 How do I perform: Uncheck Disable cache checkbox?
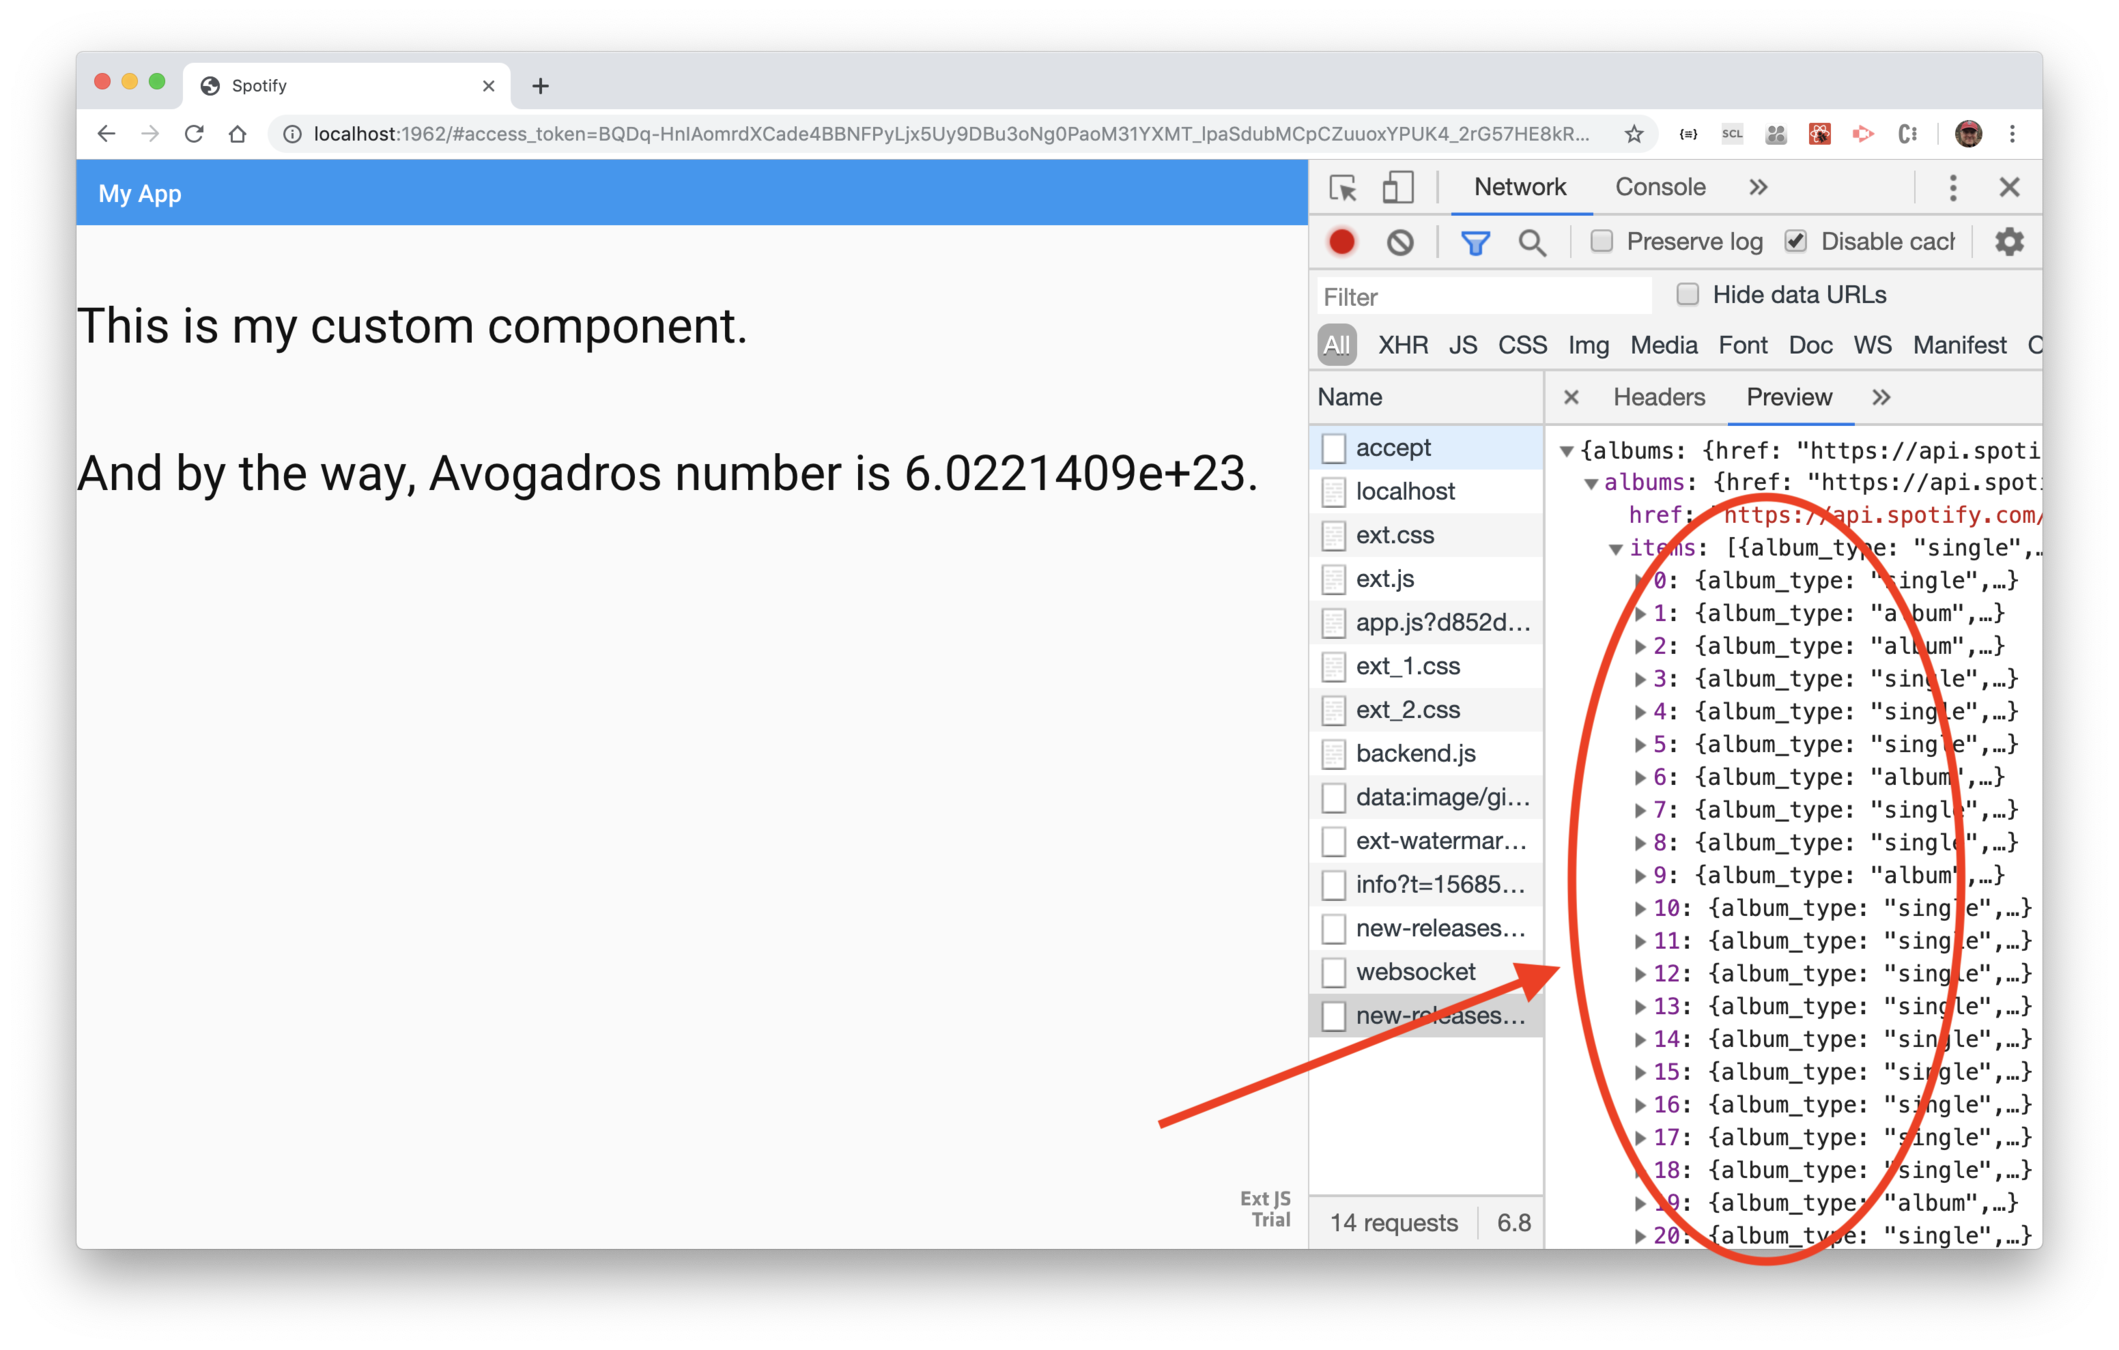1796,242
